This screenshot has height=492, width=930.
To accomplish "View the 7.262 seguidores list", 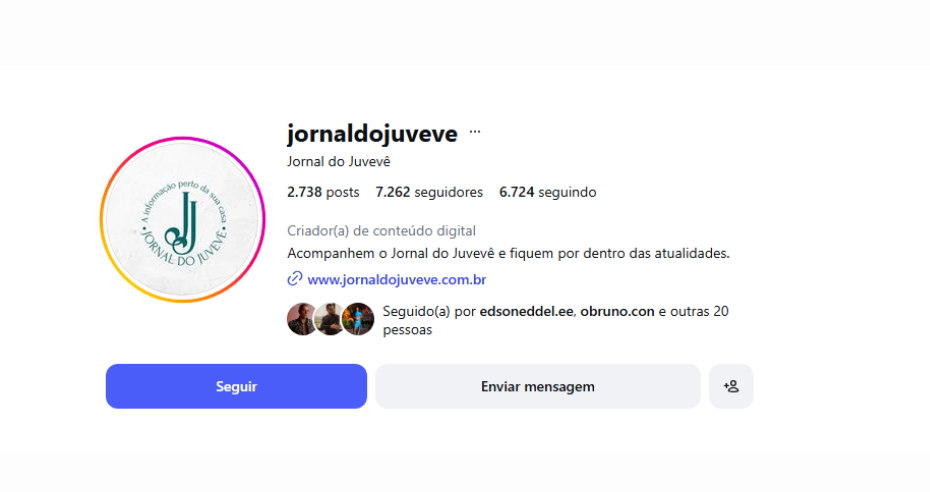I will pyautogui.click(x=429, y=192).
